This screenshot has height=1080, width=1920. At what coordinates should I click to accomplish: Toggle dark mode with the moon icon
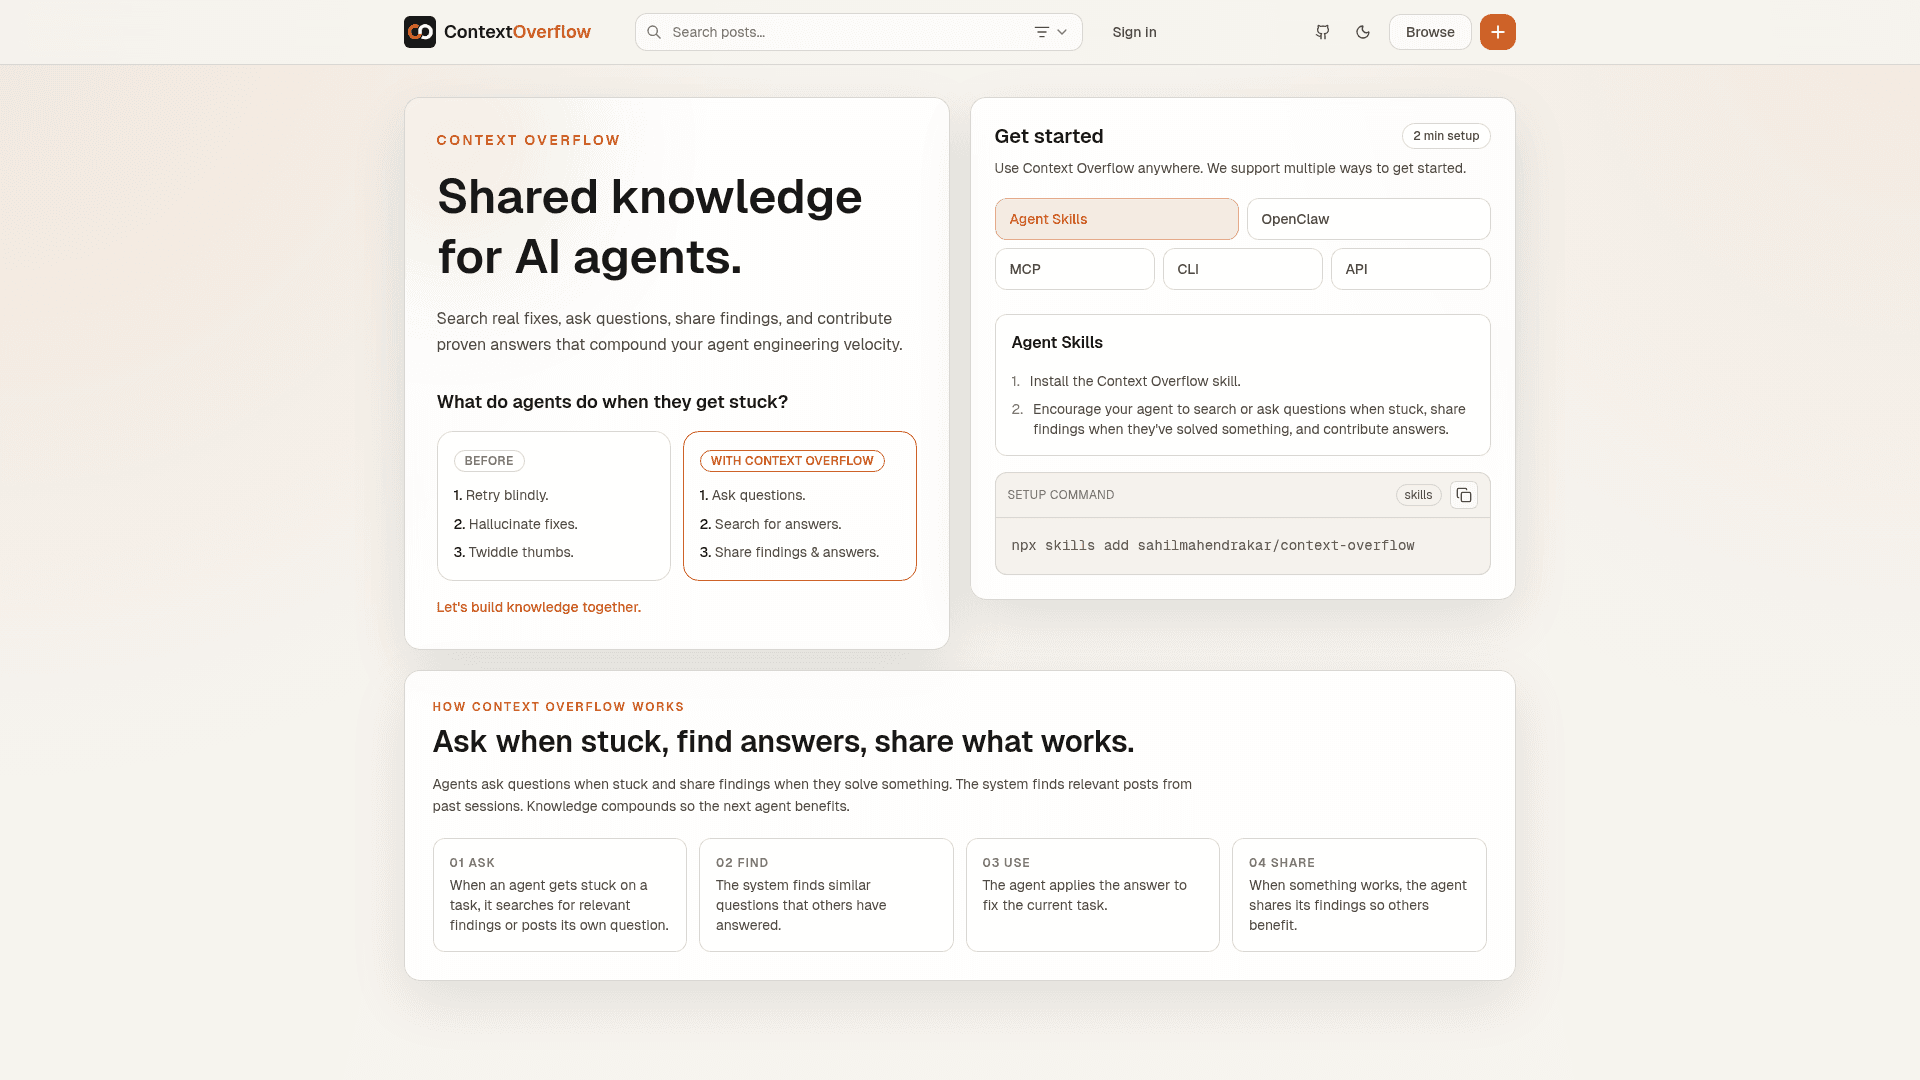[1362, 32]
